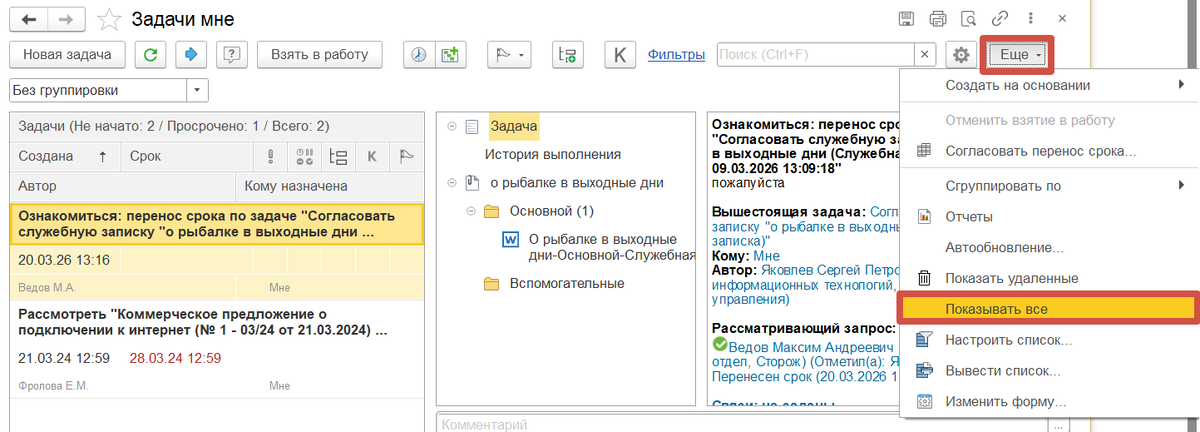1200x432 pixels.
Task: Select 'Вывести список...' menu item
Action: tap(1003, 371)
